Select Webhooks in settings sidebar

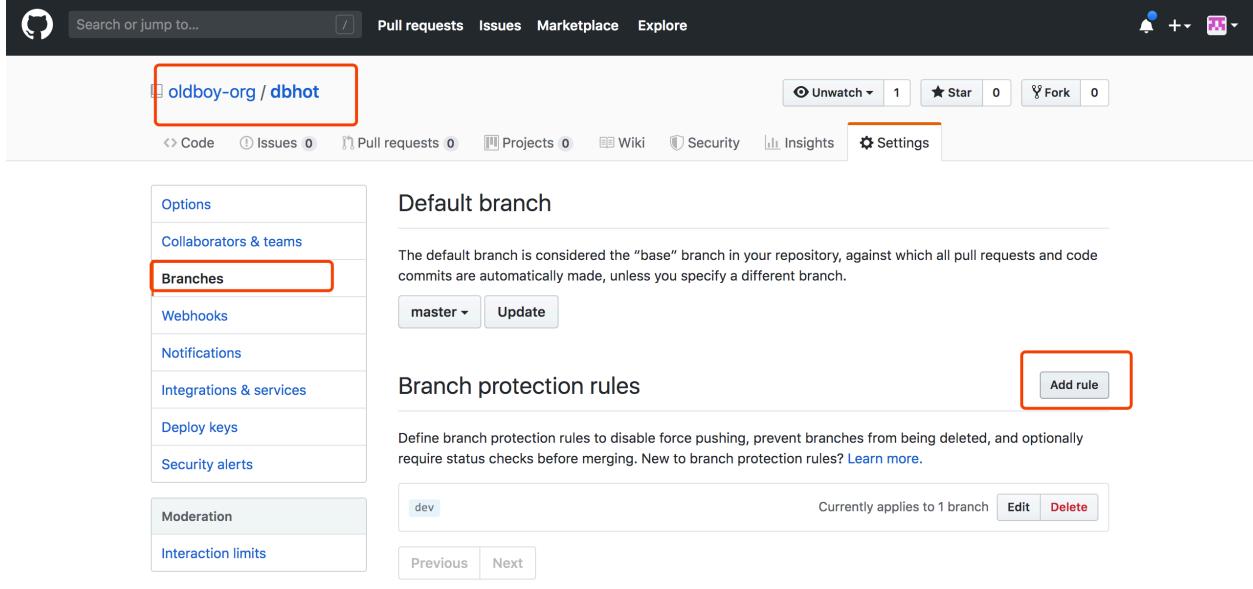tap(258, 316)
